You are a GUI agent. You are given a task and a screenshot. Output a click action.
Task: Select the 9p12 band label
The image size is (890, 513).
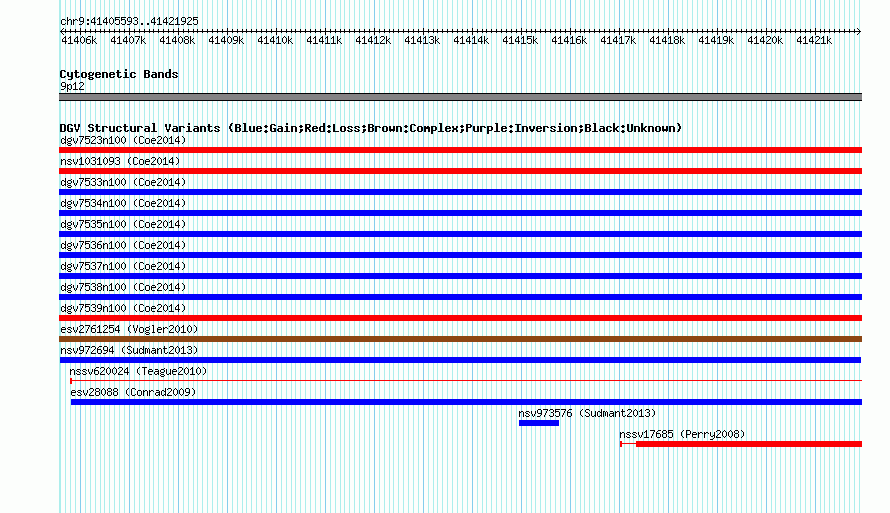[72, 86]
